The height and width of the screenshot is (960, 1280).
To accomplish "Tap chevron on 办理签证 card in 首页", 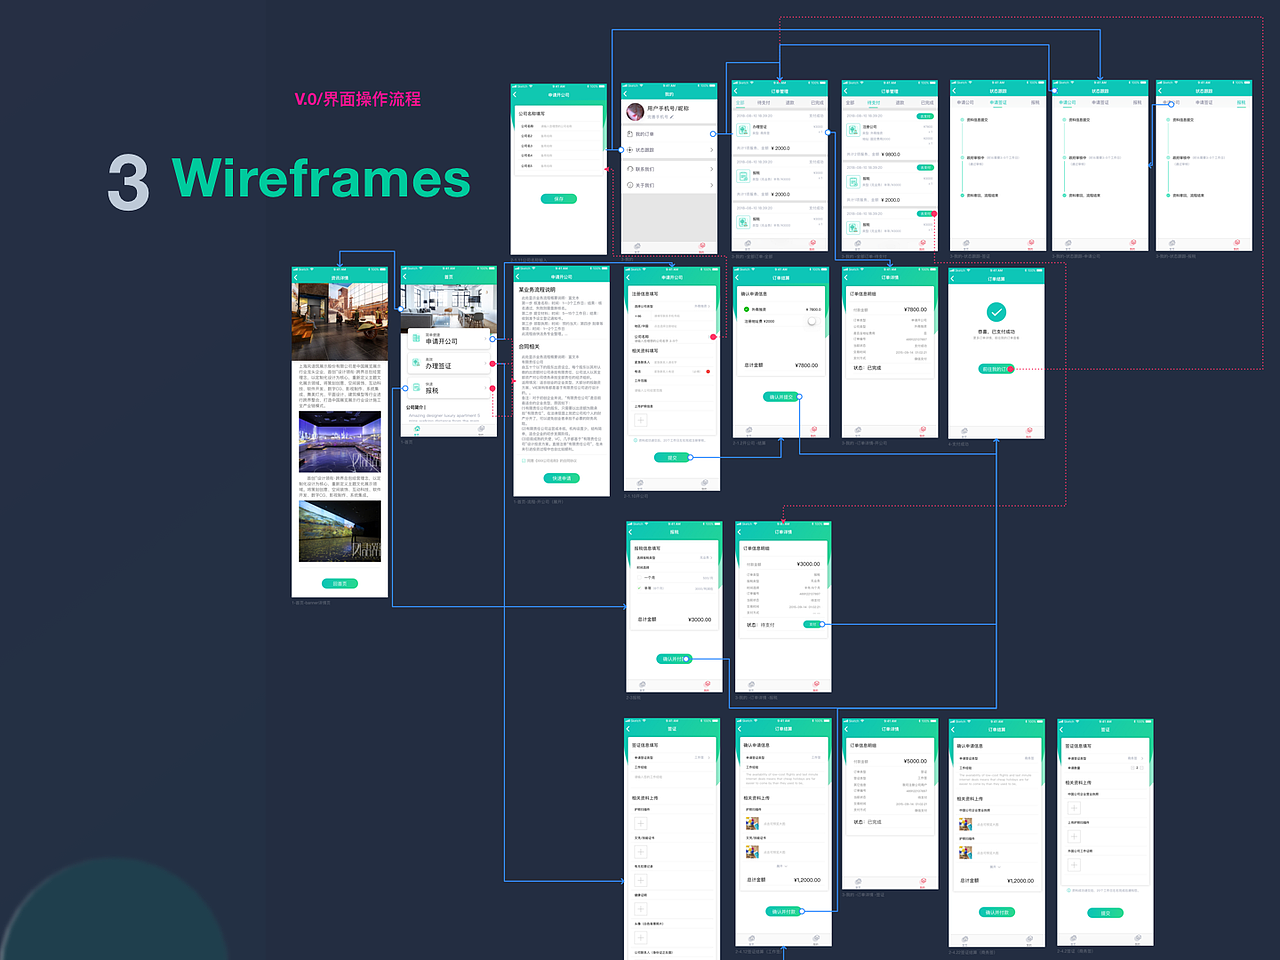I will click(485, 363).
